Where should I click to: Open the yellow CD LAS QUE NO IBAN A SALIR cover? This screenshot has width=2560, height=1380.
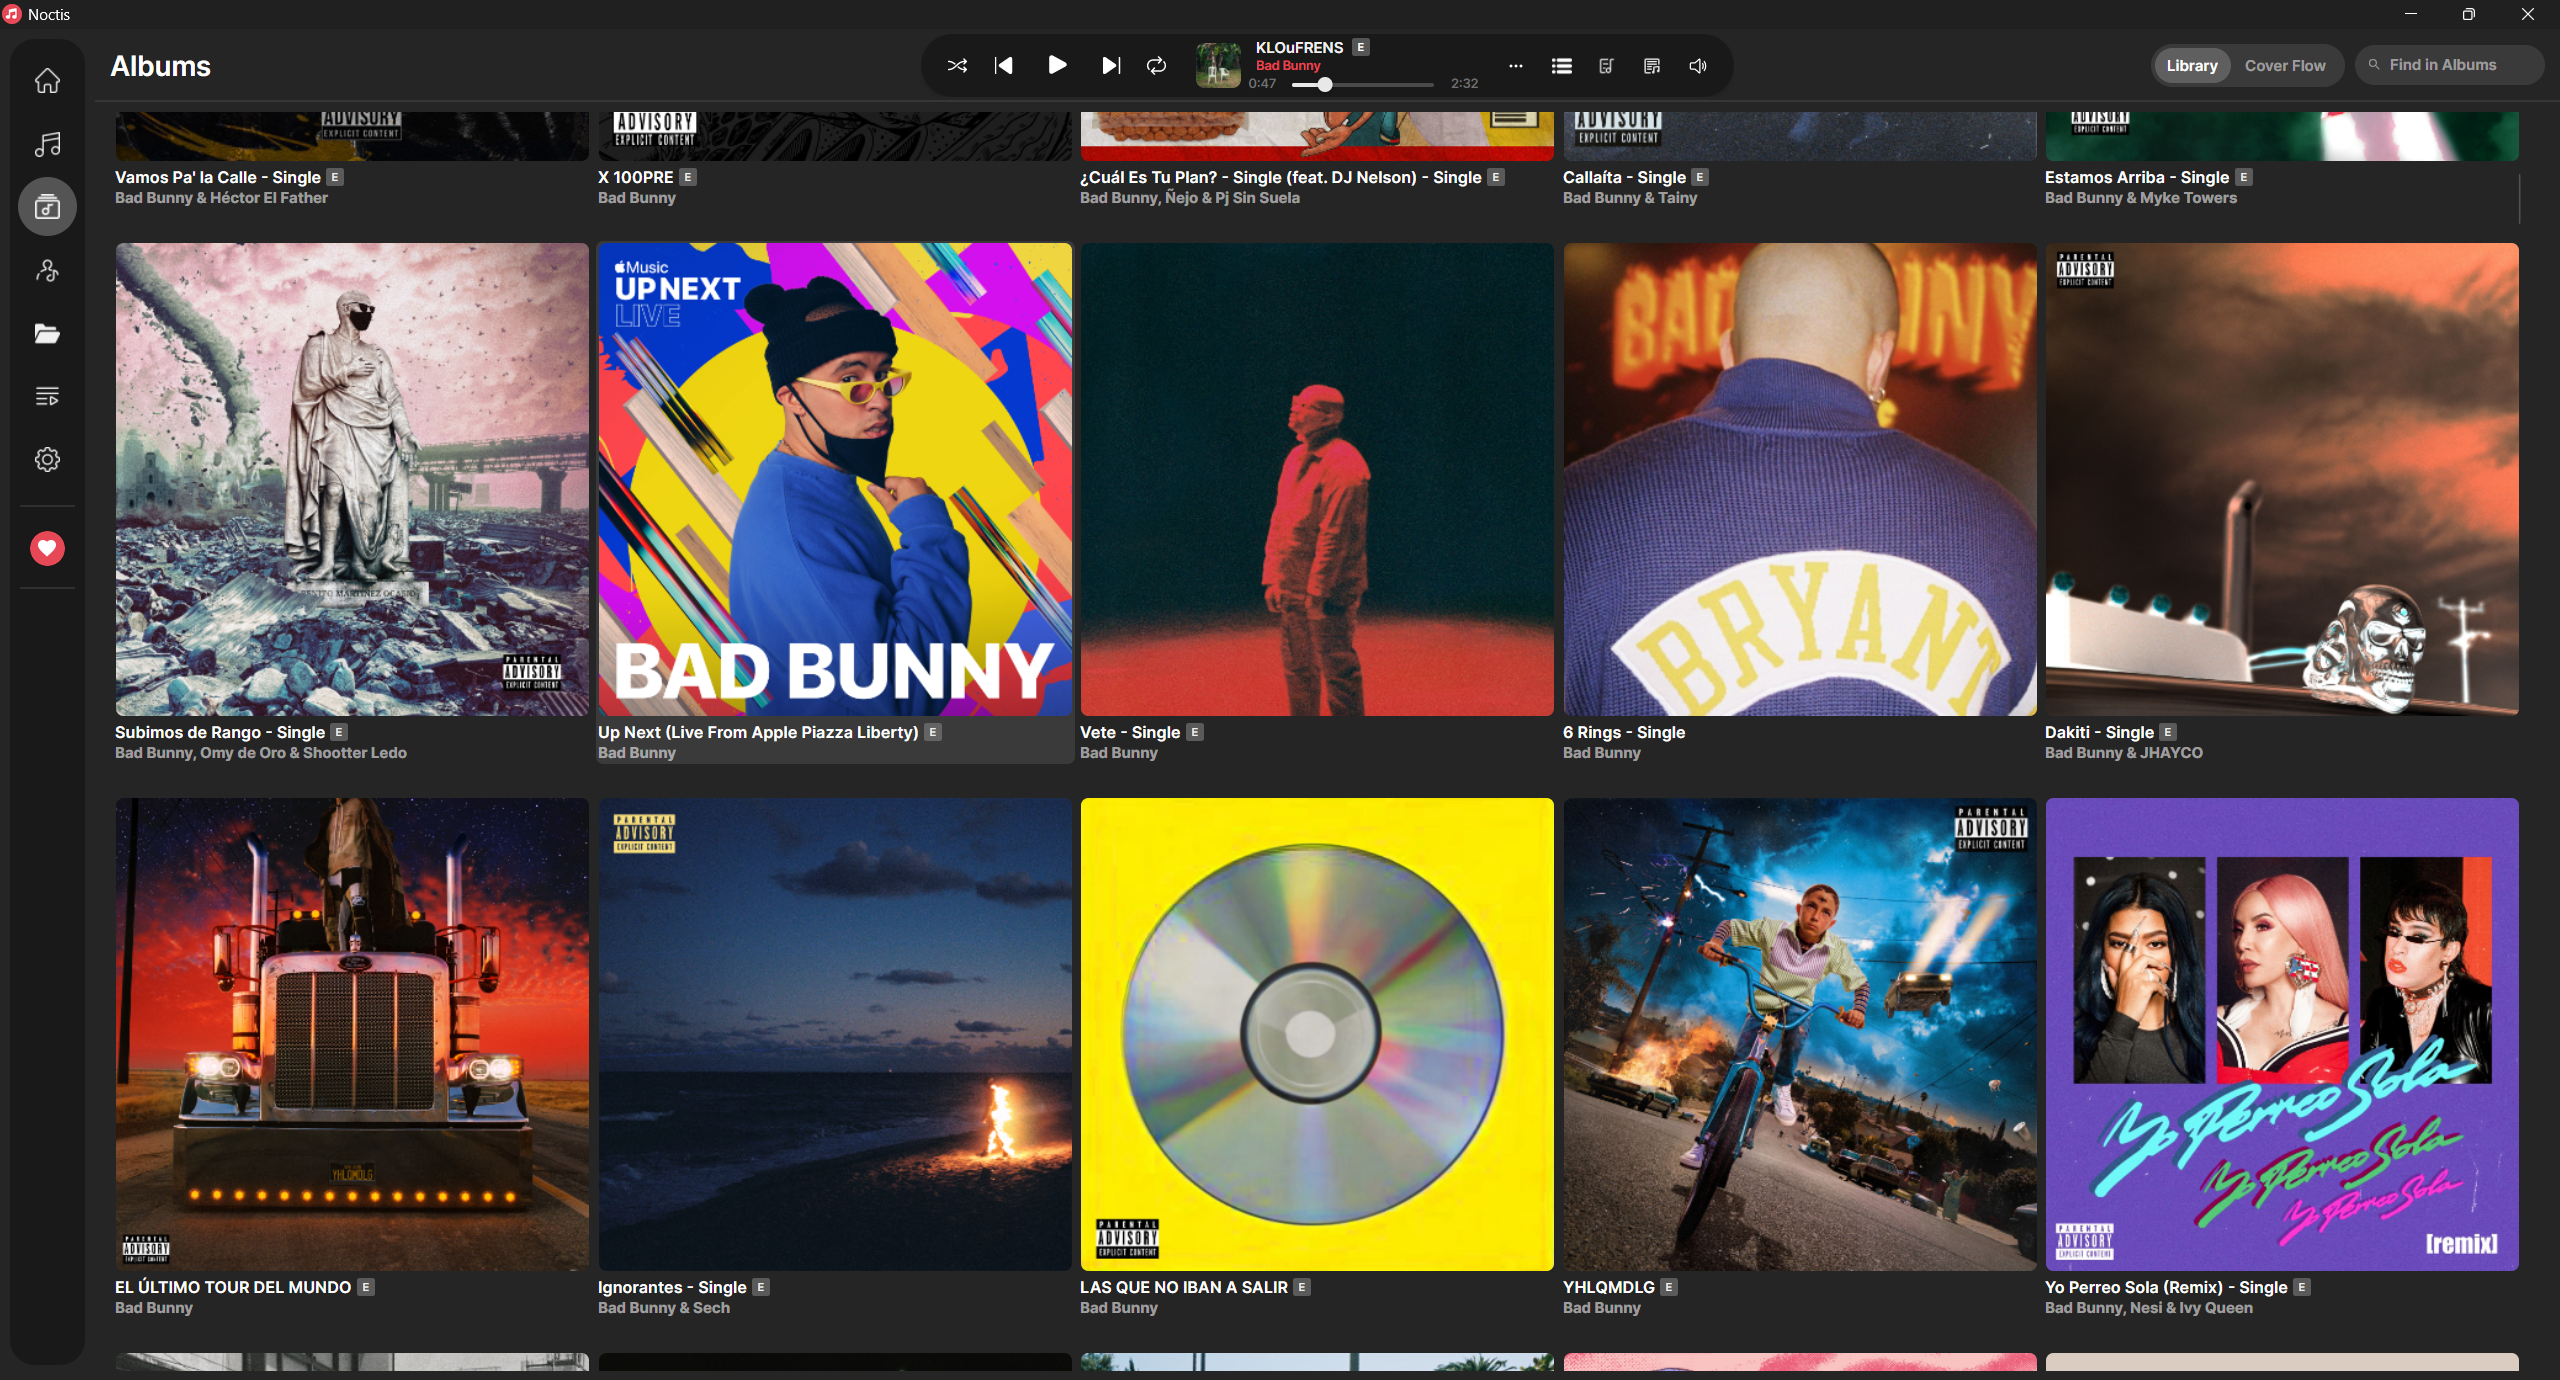[1317, 1034]
